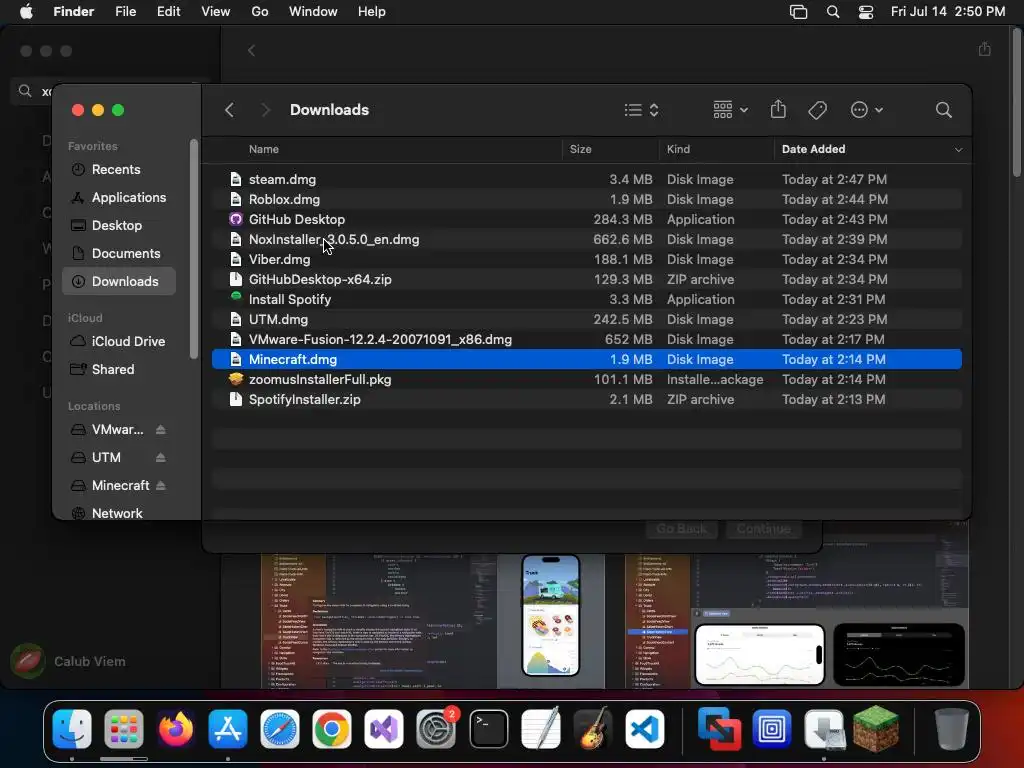Open Visual Studio Code from the Dock
This screenshot has height=768, width=1024.
point(645,728)
